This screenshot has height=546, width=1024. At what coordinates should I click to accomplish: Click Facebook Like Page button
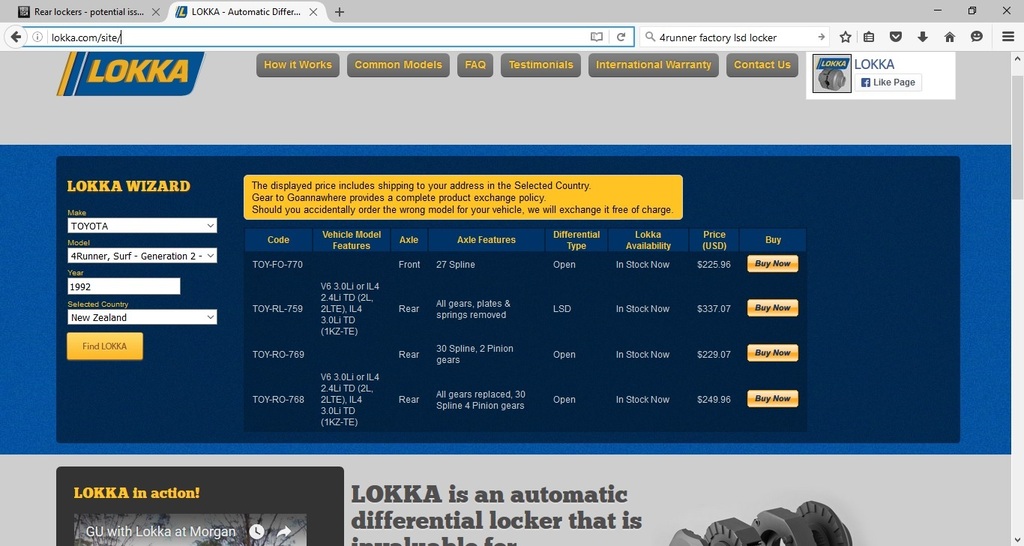[x=888, y=82]
